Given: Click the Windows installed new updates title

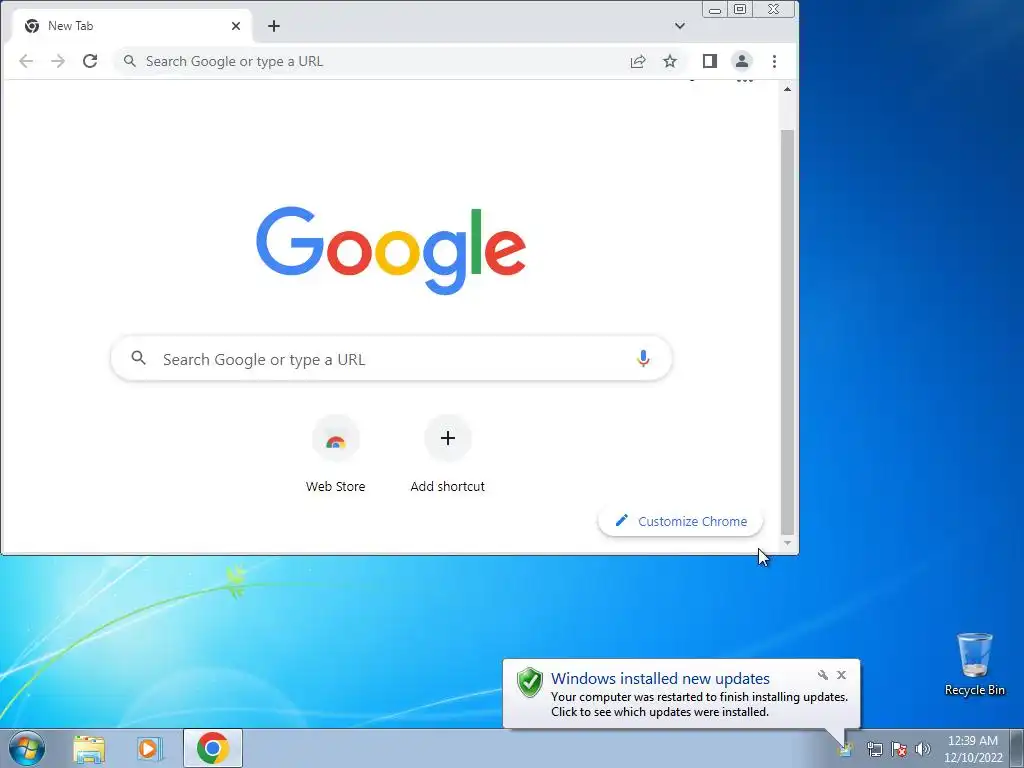Looking at the screenshot, I should pyautogui.click(x=660, y=679).
